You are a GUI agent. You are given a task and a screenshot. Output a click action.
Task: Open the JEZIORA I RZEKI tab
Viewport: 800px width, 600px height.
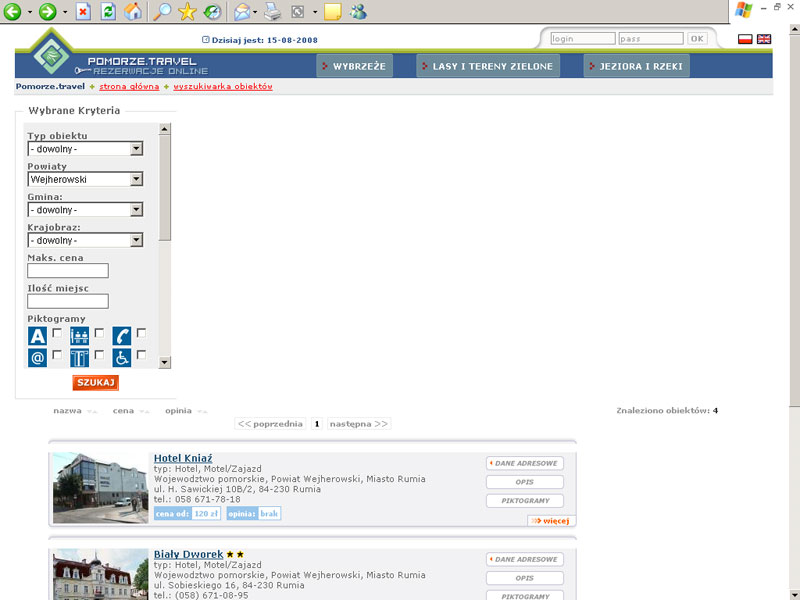[636, 66]
